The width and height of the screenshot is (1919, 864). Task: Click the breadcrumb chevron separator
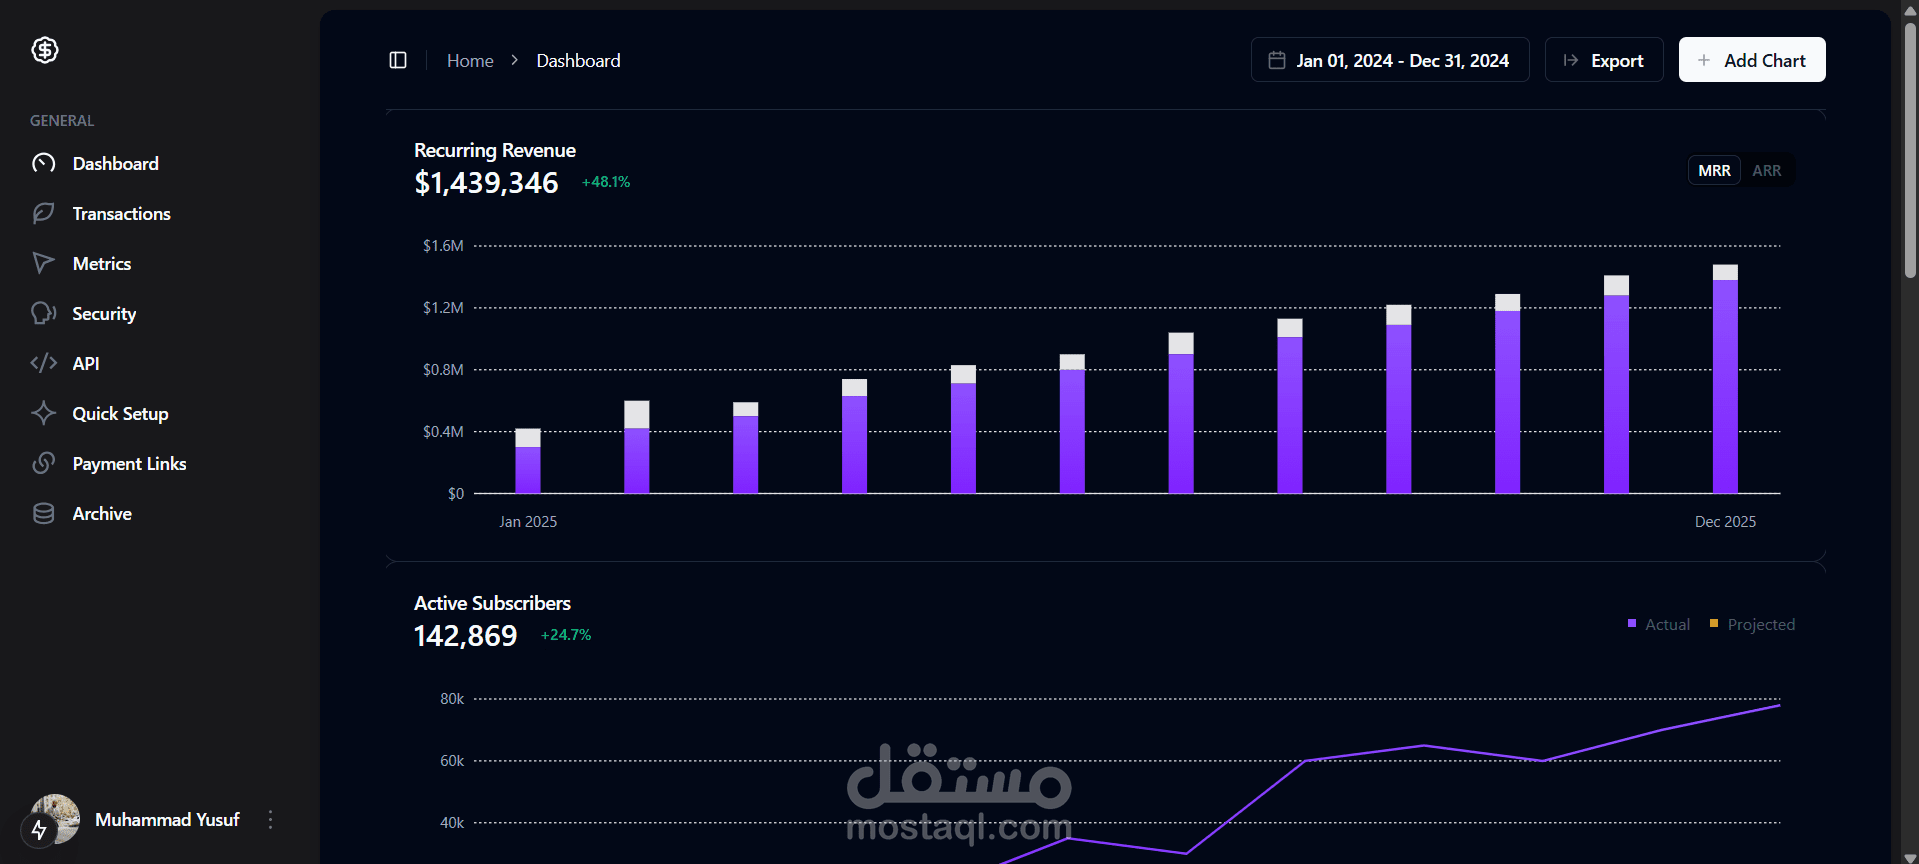point(514,60)
